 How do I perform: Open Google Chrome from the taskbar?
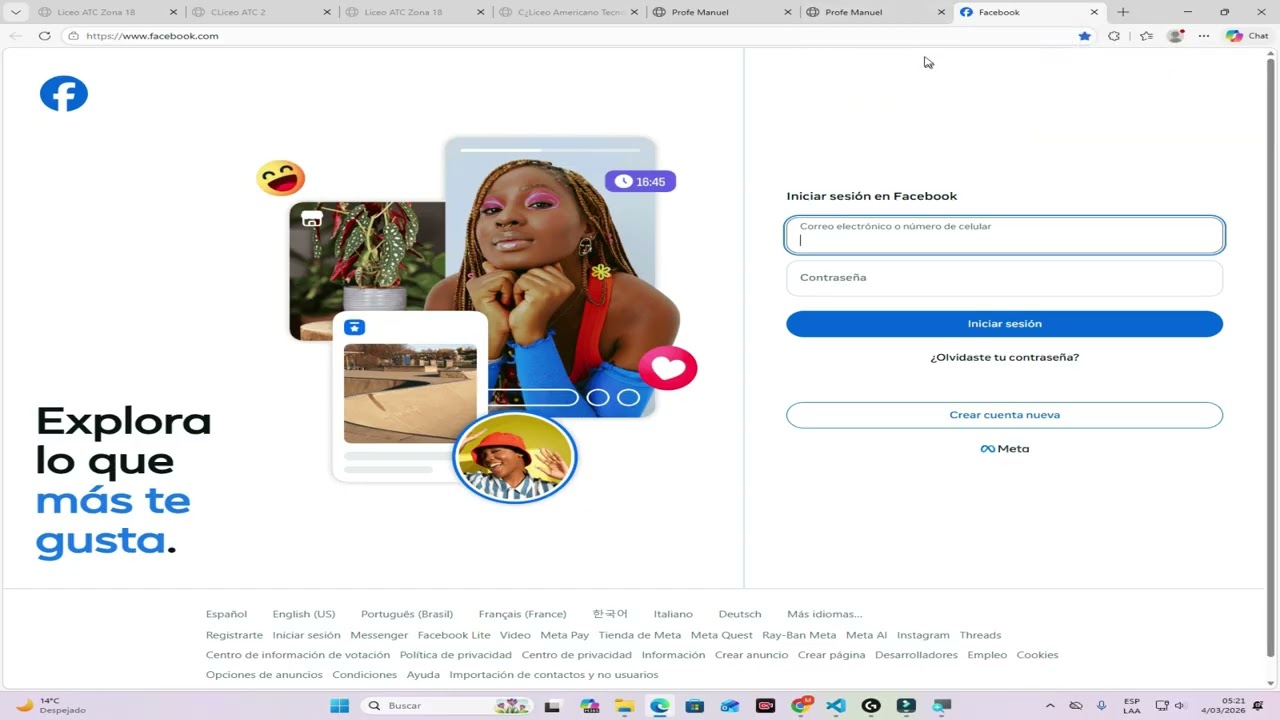pos(801,706)
